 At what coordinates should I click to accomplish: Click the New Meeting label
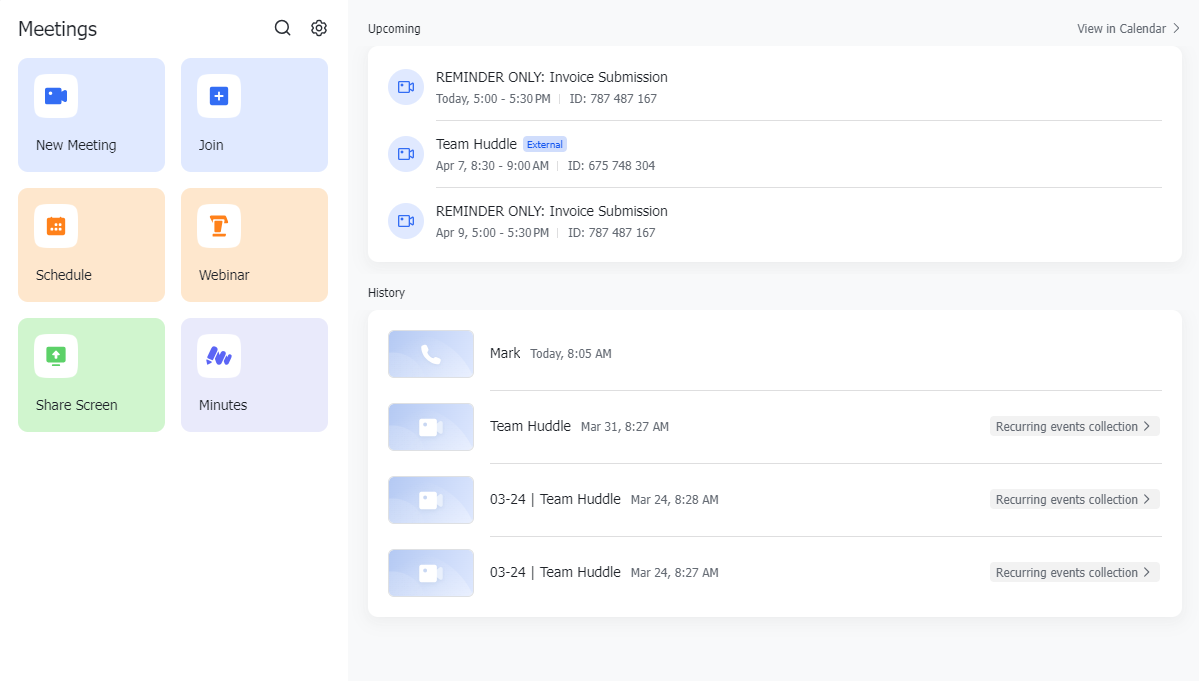(76, 145)
